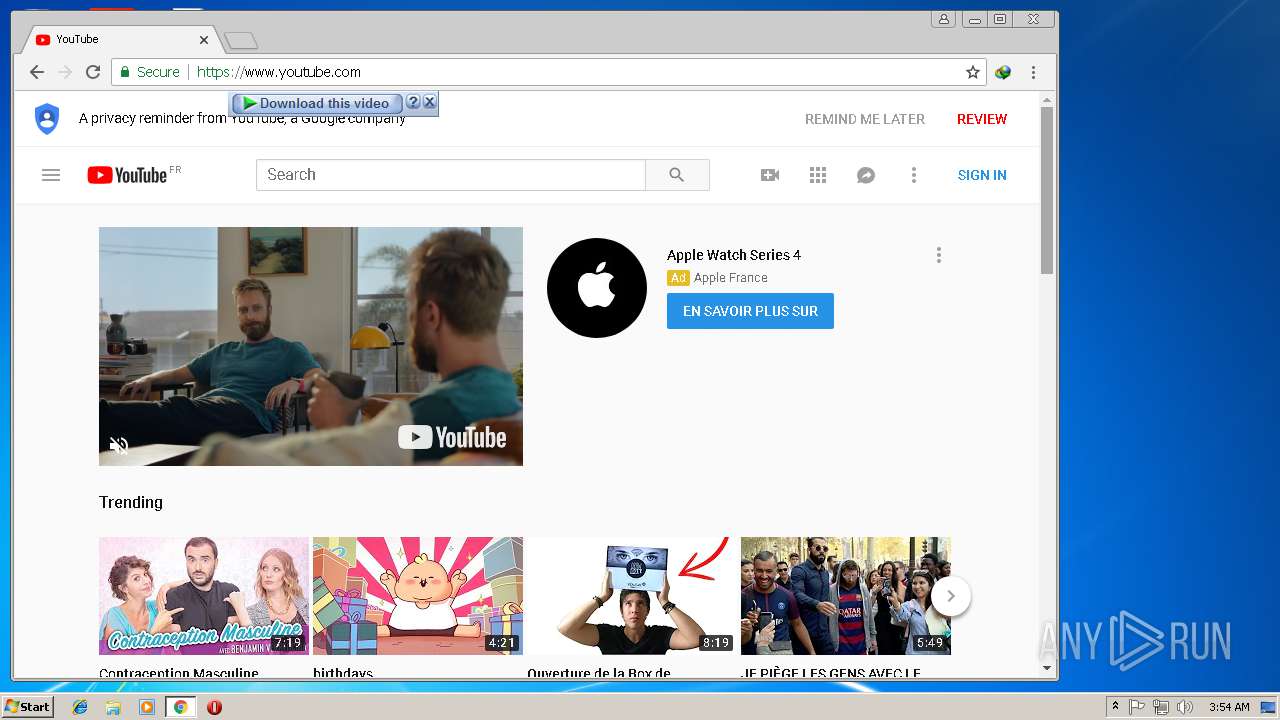
Task: Open the YouTube settings three-dot menu
Action: (x=913, y=175)
